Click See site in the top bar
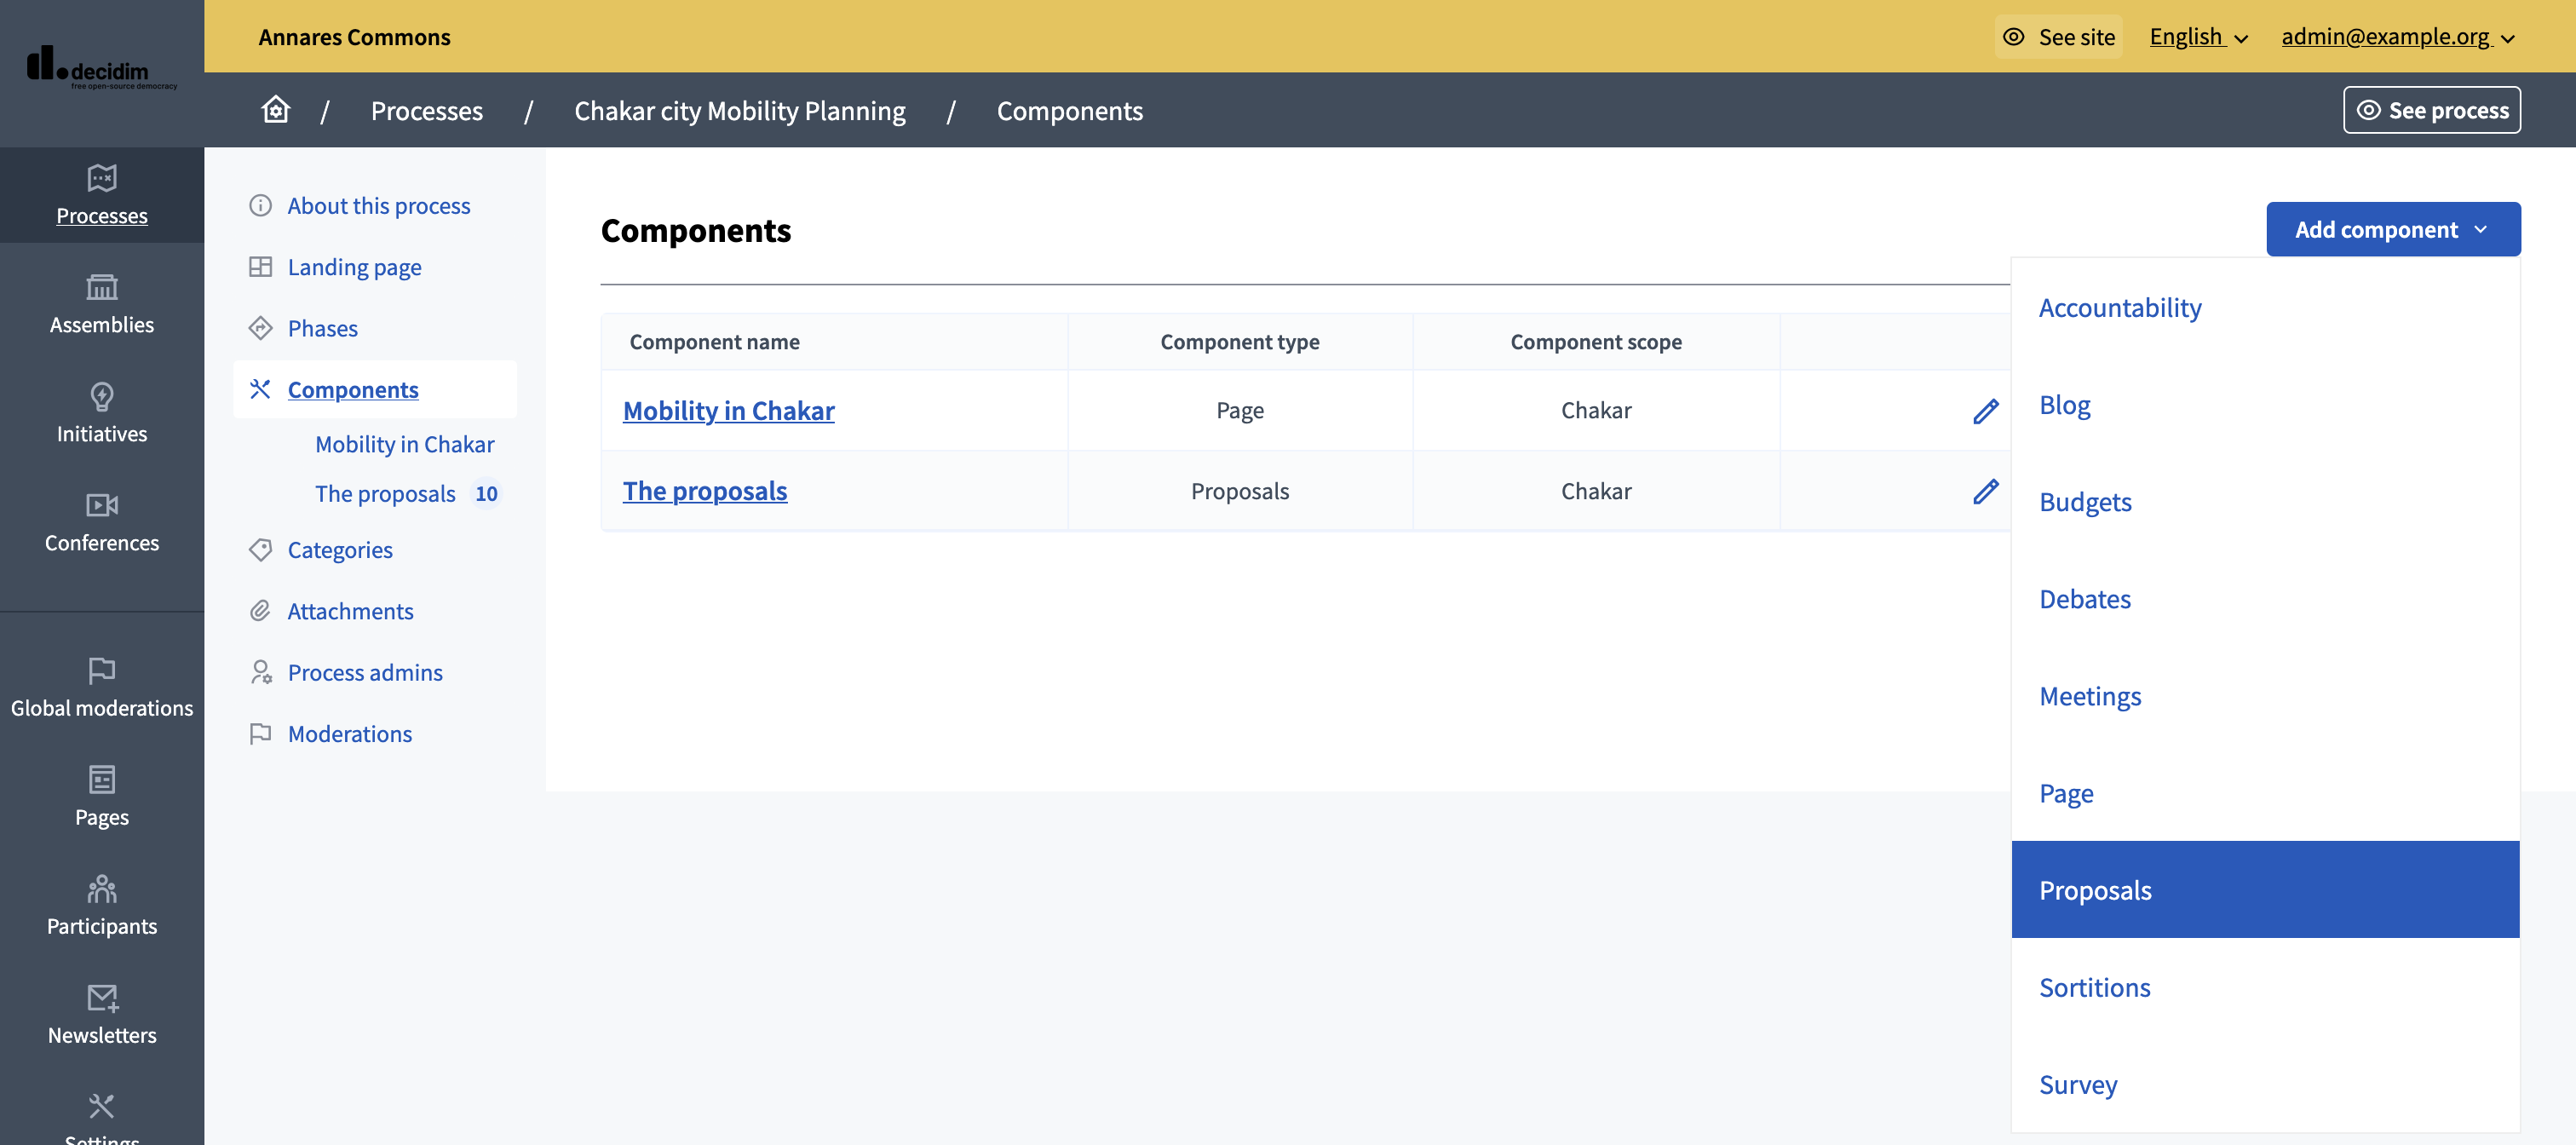 (2057, 37)
